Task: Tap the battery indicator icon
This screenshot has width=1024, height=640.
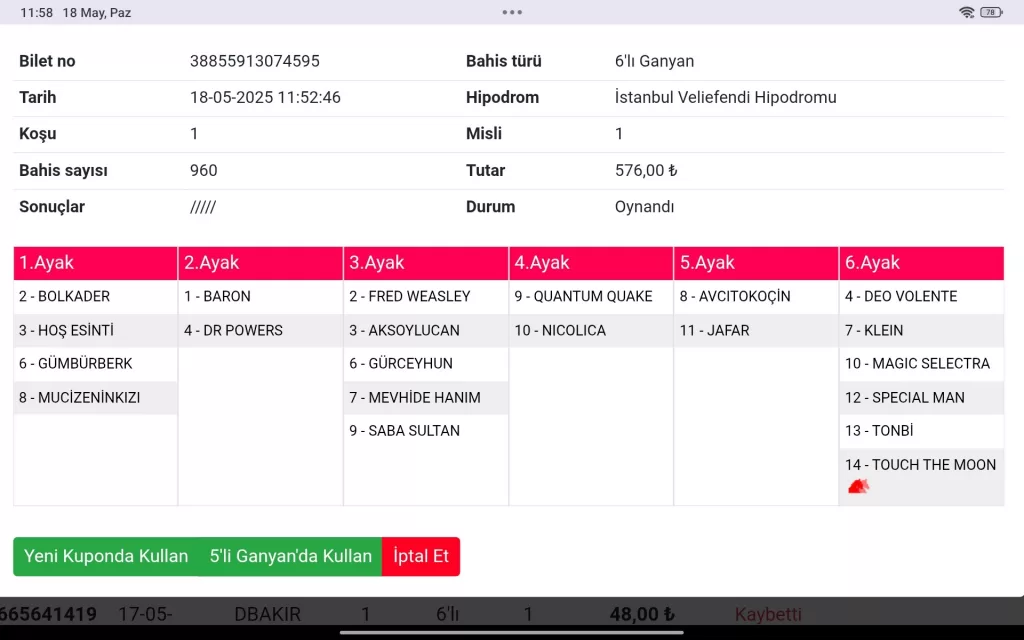Action: [990, 12]
